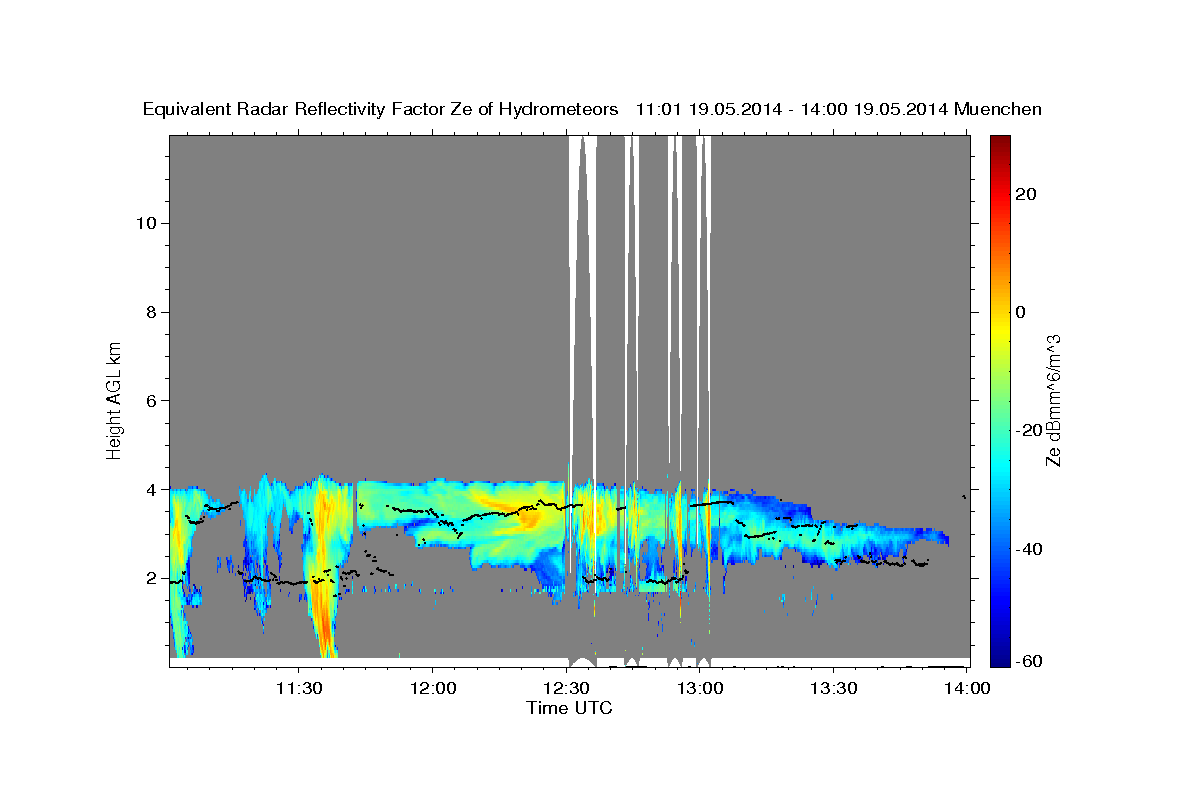Image resolution: width=1200 pixels, height=800 pixels.
Task: Click the orange reflectivity core near 12:20
Action: pos(524,513)
